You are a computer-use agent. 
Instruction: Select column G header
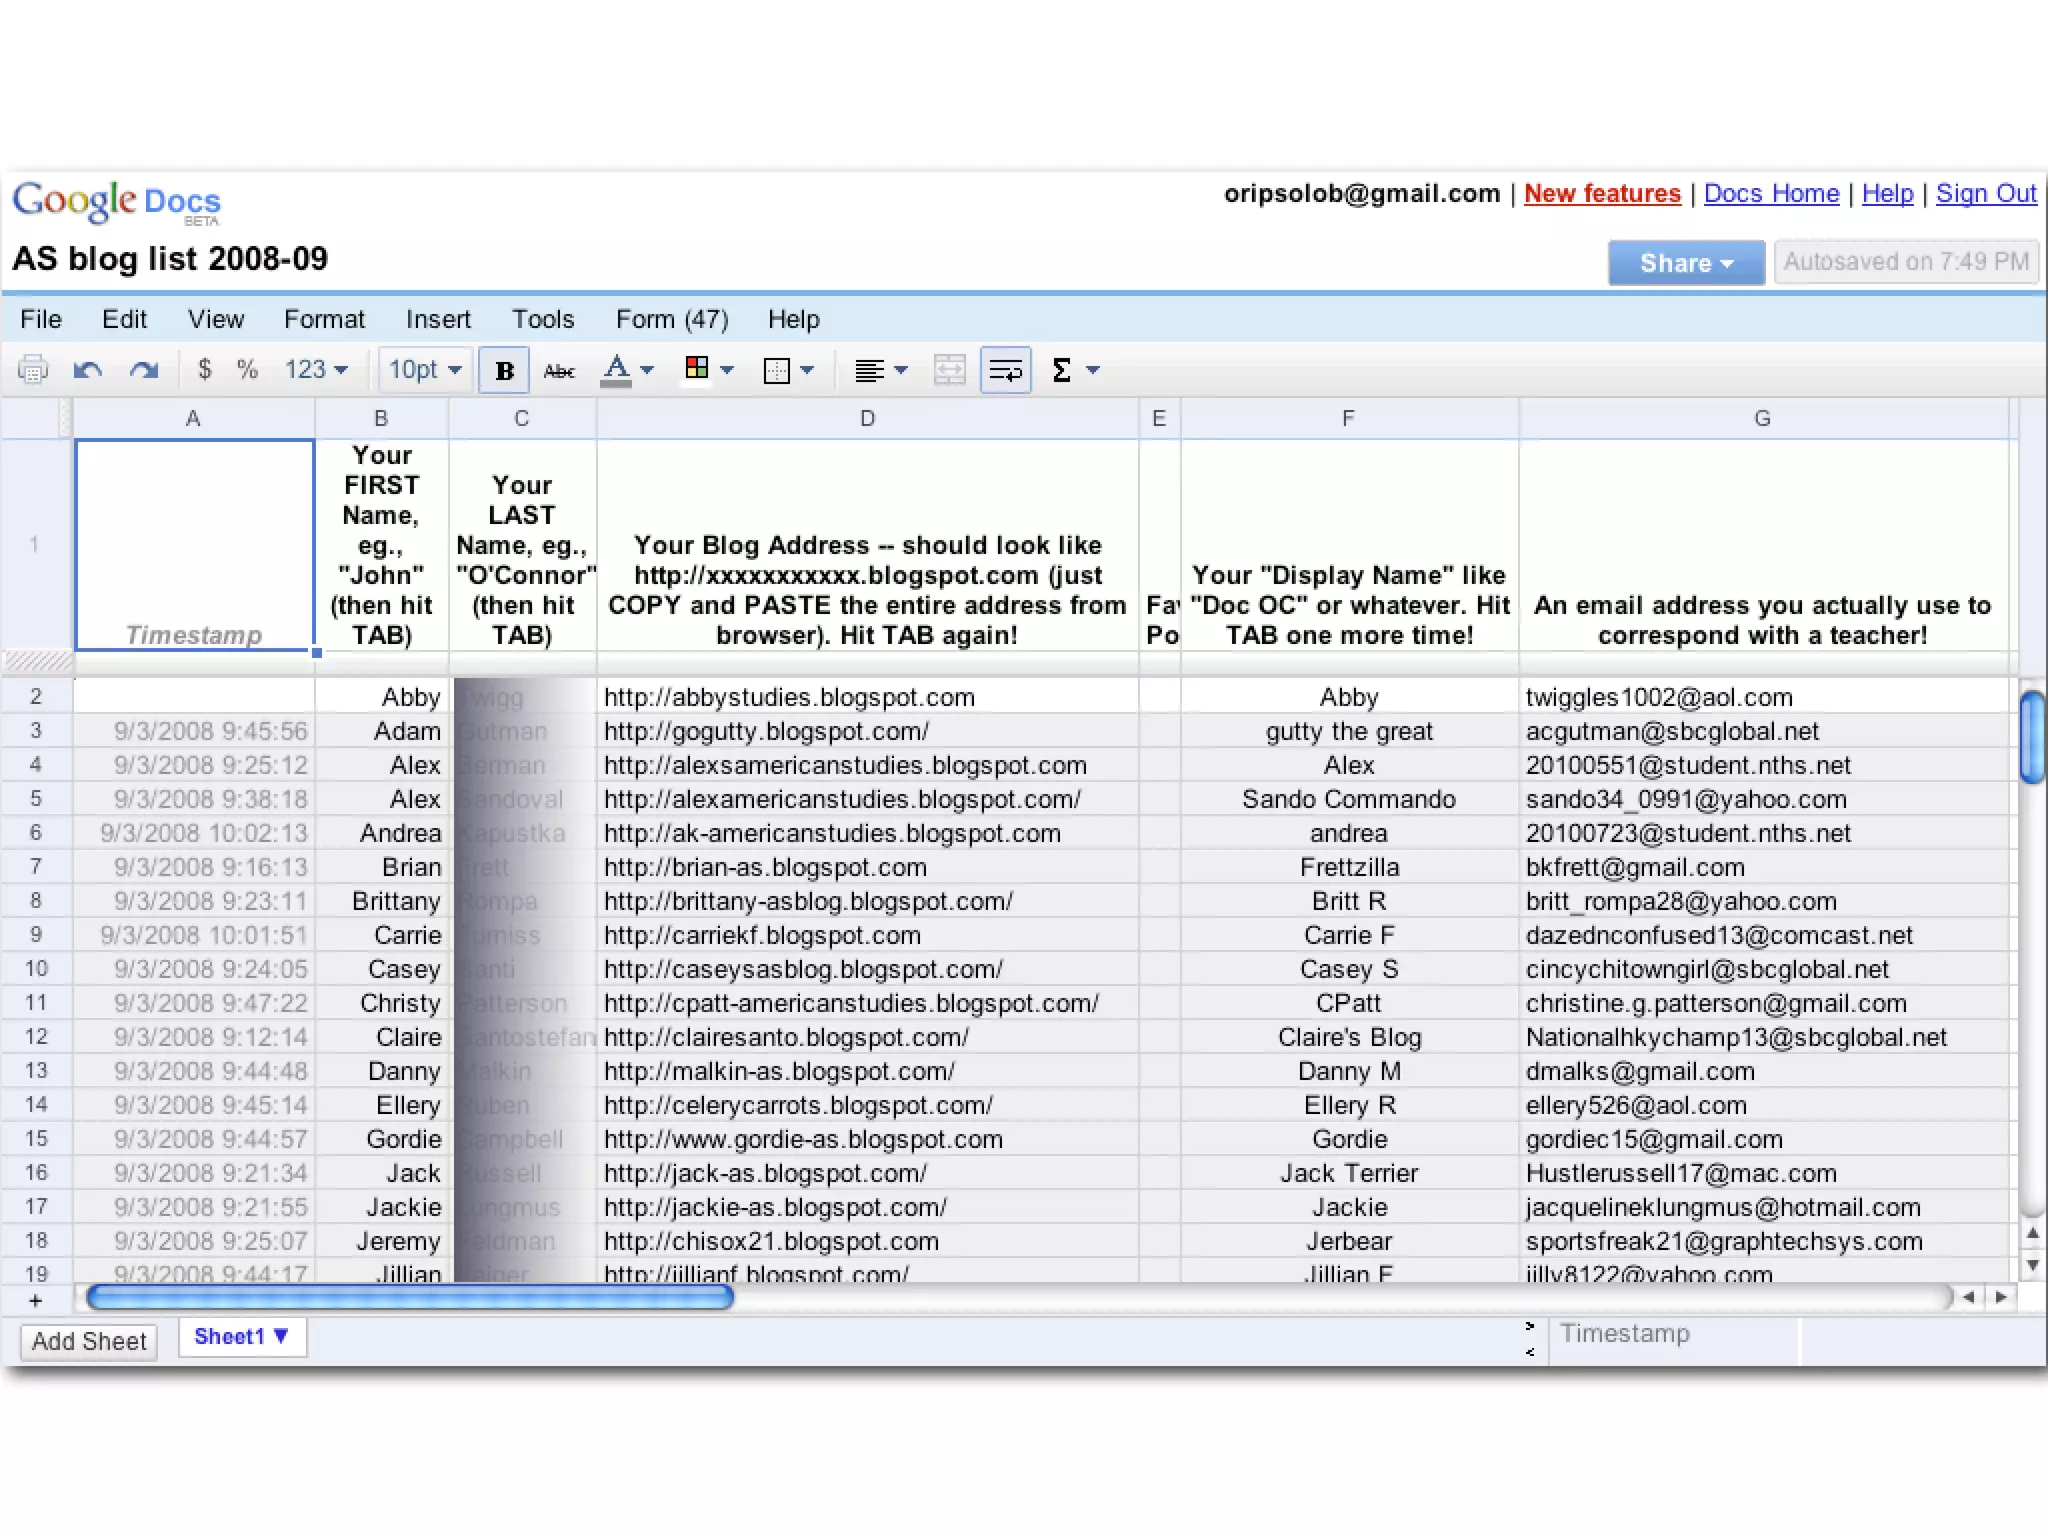pos(1762,419)
